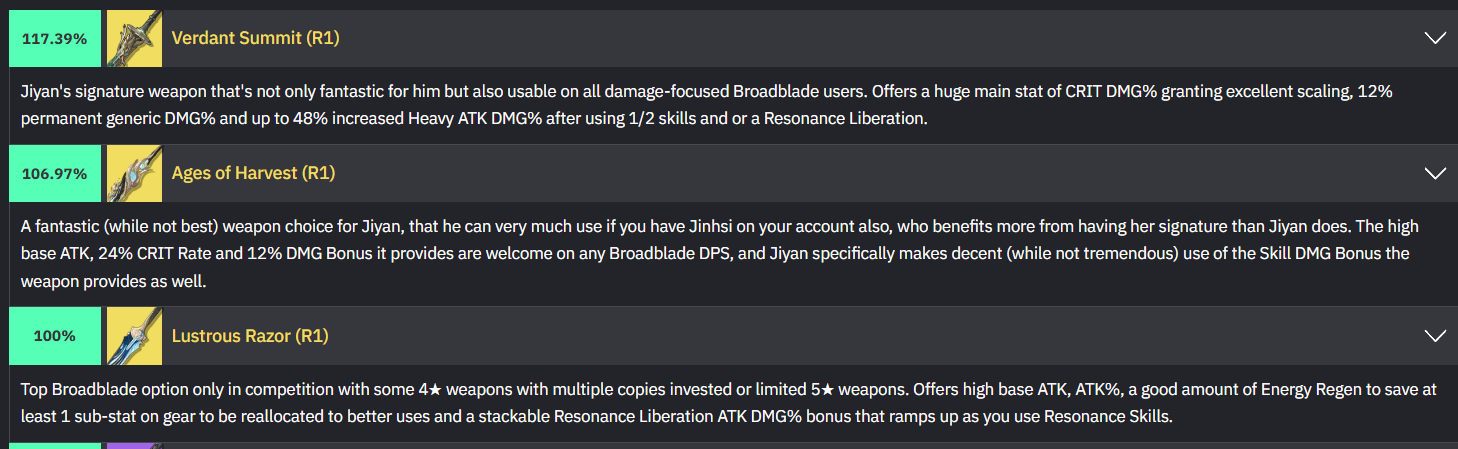Click the 106.97% damage rating badge
The width and height of the screenshot is (1458, 449).
click(x=54, y=173)
